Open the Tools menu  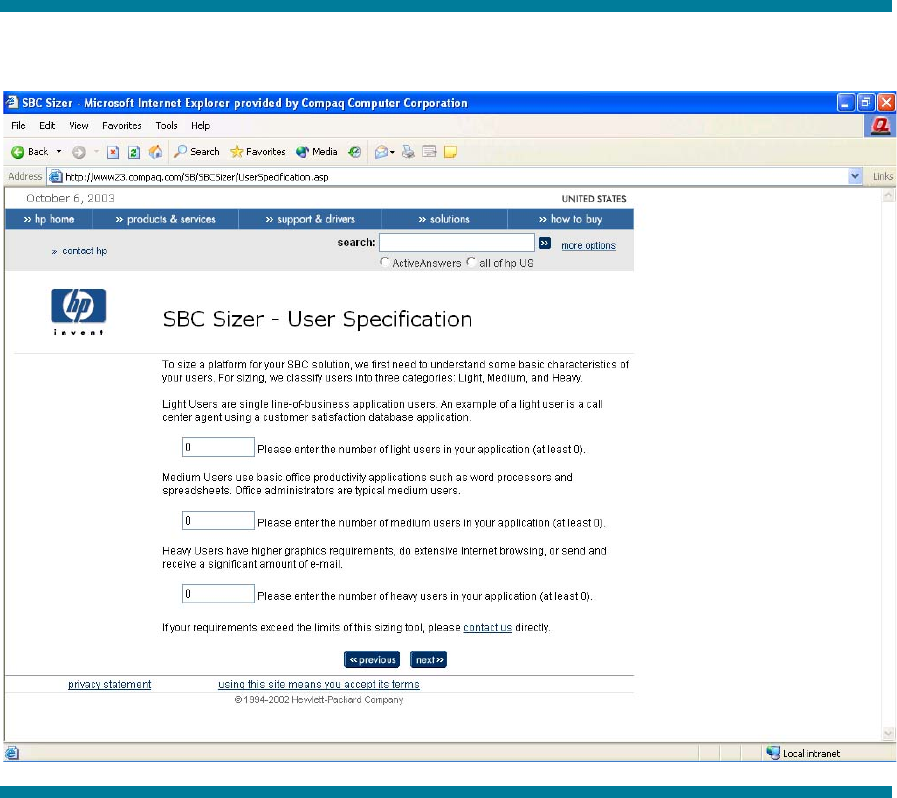[x=166, y=125]
